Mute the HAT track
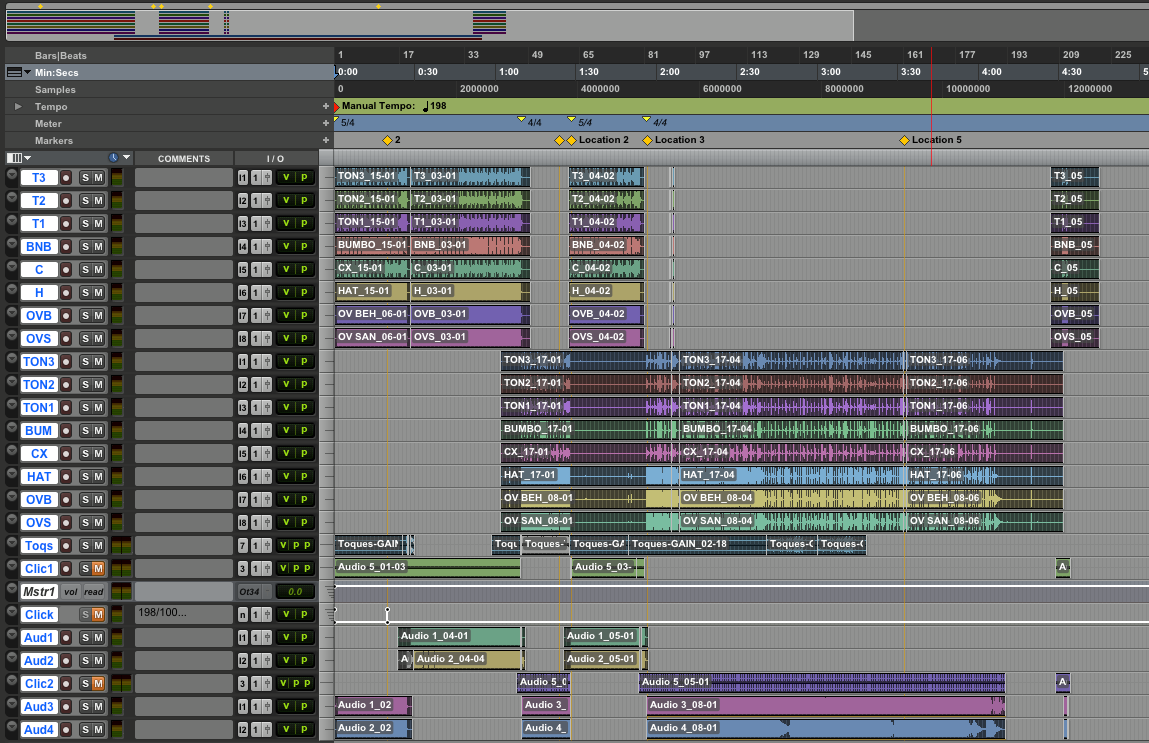Image resolution: width=1149 pixels, height=743 pixels. (x=98, y=477)
